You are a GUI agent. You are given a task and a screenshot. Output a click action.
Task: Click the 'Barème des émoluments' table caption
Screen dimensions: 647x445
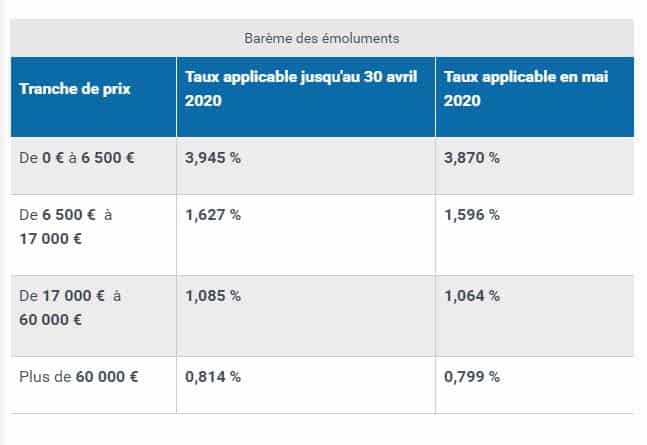[x=322, y=39]
